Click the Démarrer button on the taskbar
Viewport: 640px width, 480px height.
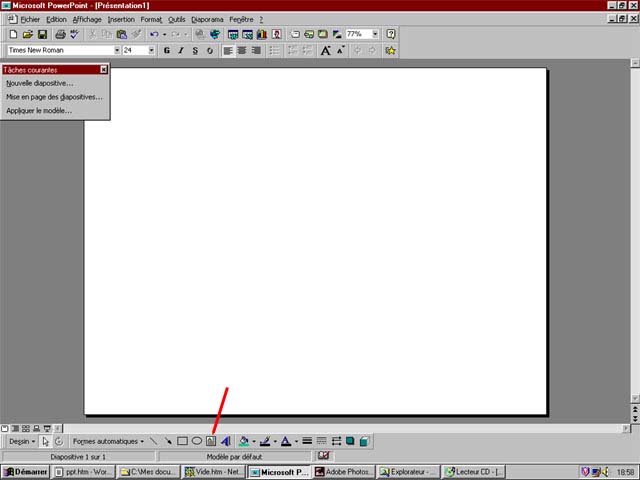[25, 472]
